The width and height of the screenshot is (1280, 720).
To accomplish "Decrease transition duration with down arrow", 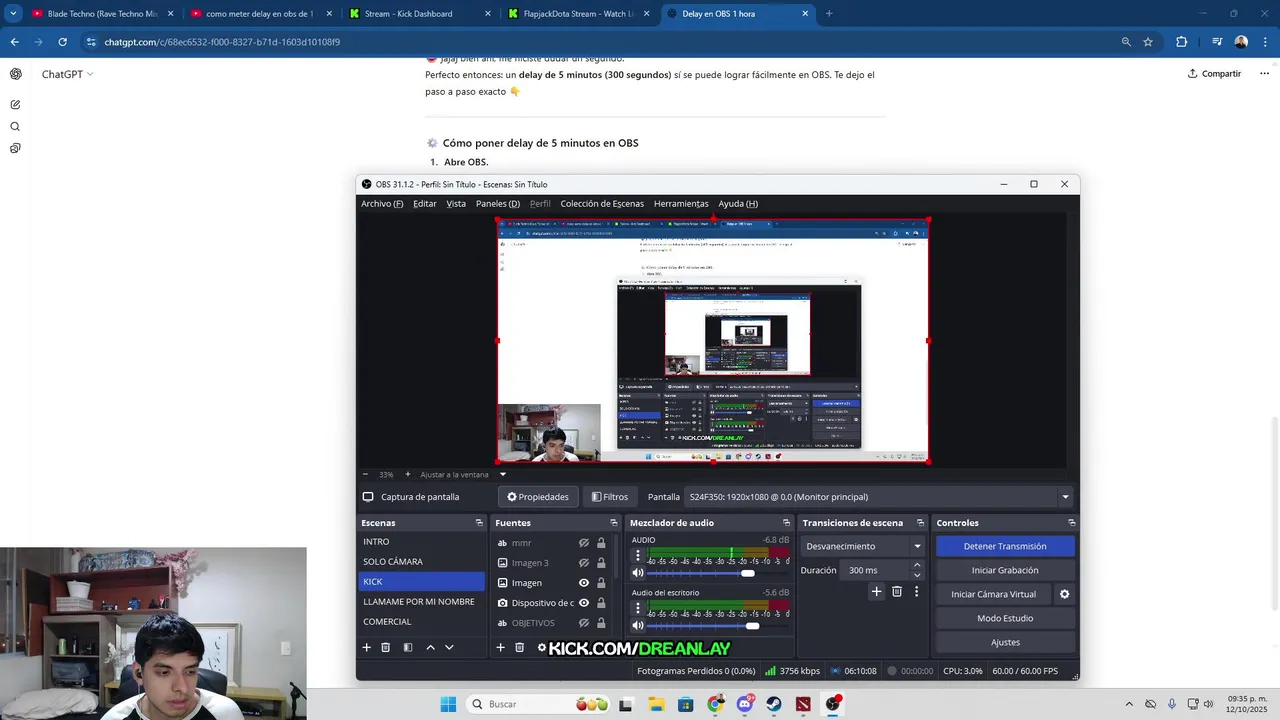I will [917, 575].
